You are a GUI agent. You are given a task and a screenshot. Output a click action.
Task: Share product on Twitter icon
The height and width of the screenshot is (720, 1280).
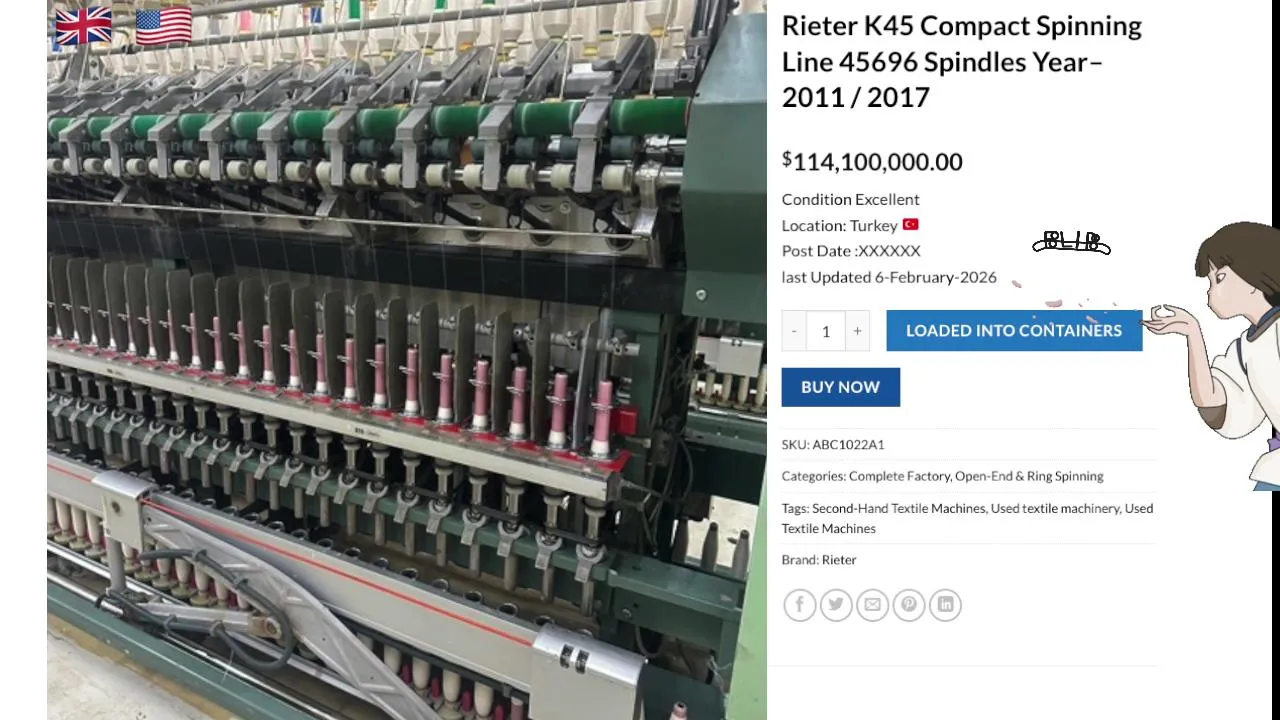click(836, 604)
